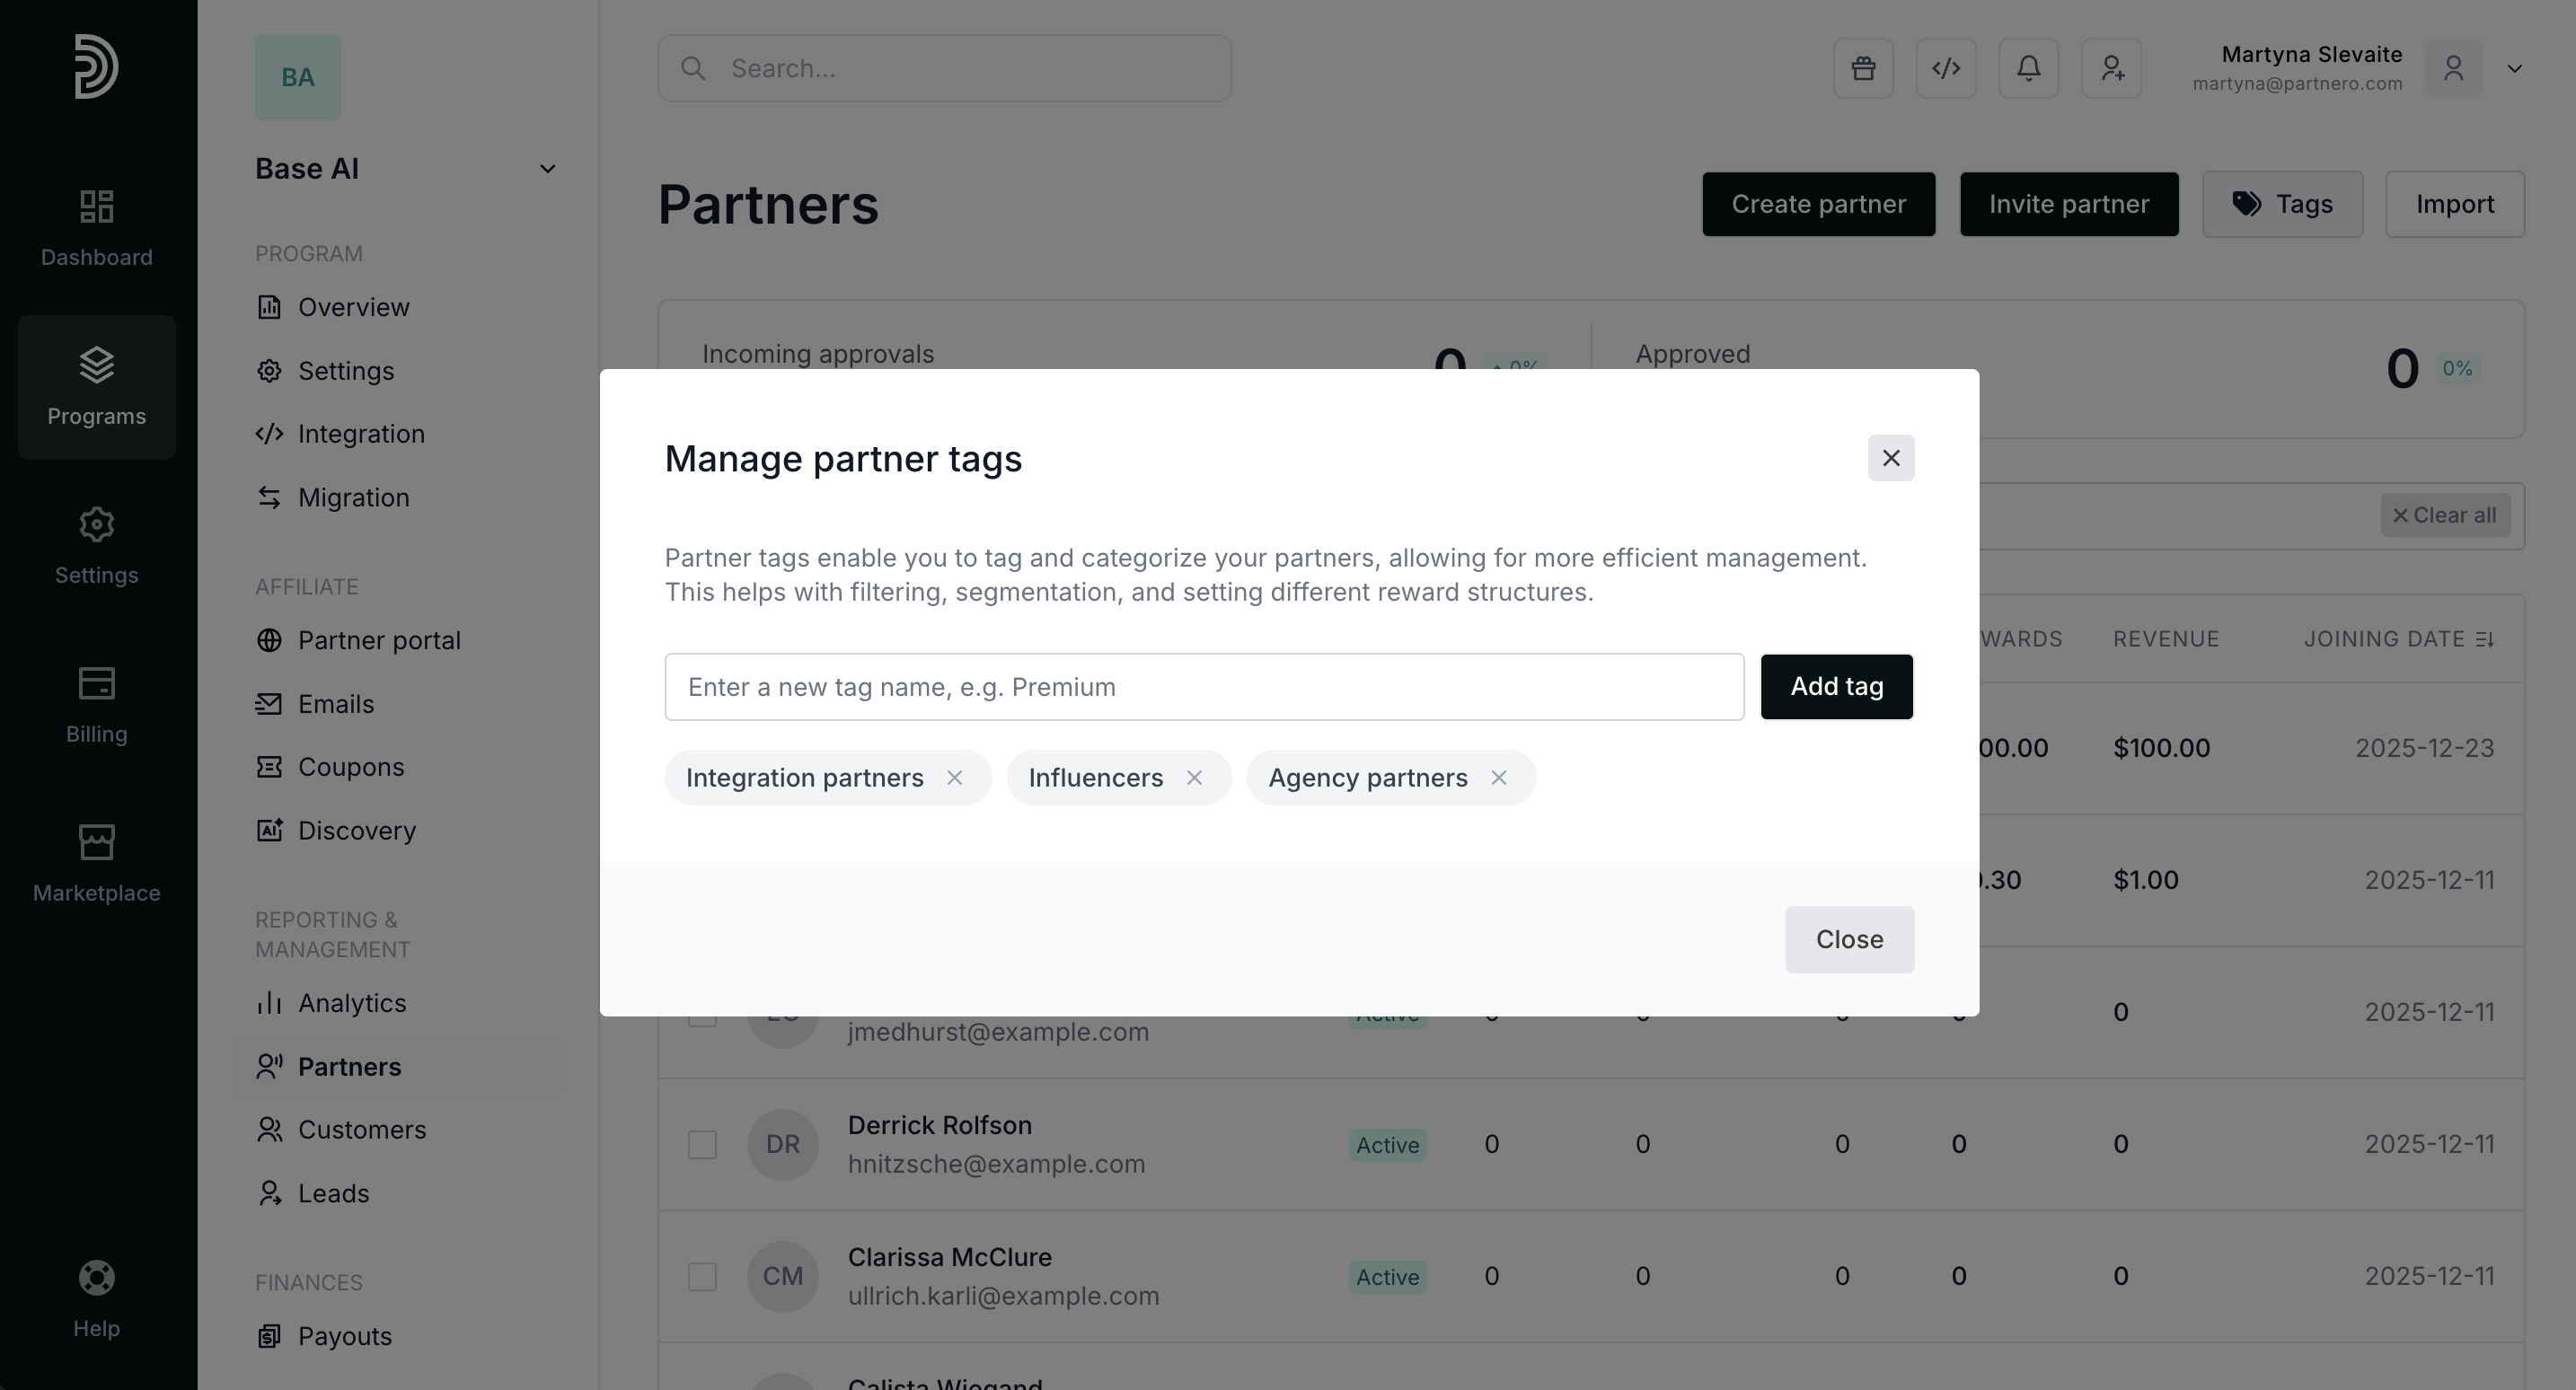Image resolution: width=2576 pixels, height=1390 pixels.
Task: Open Help from the left sidebar
Action: pos(97,1299)
